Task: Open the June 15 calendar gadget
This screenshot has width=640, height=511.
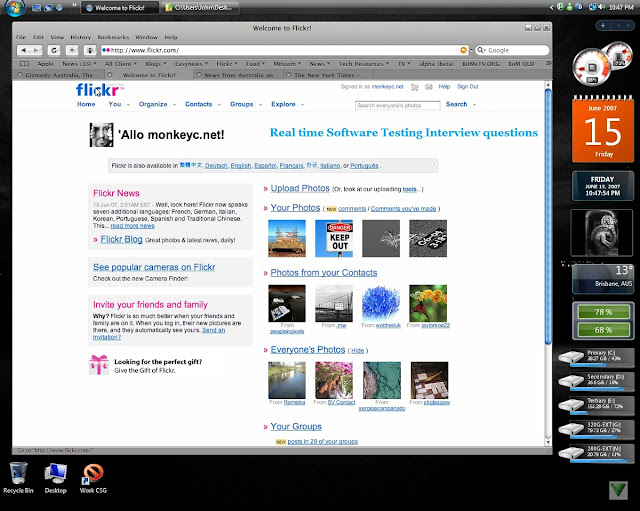Action: 603,129
